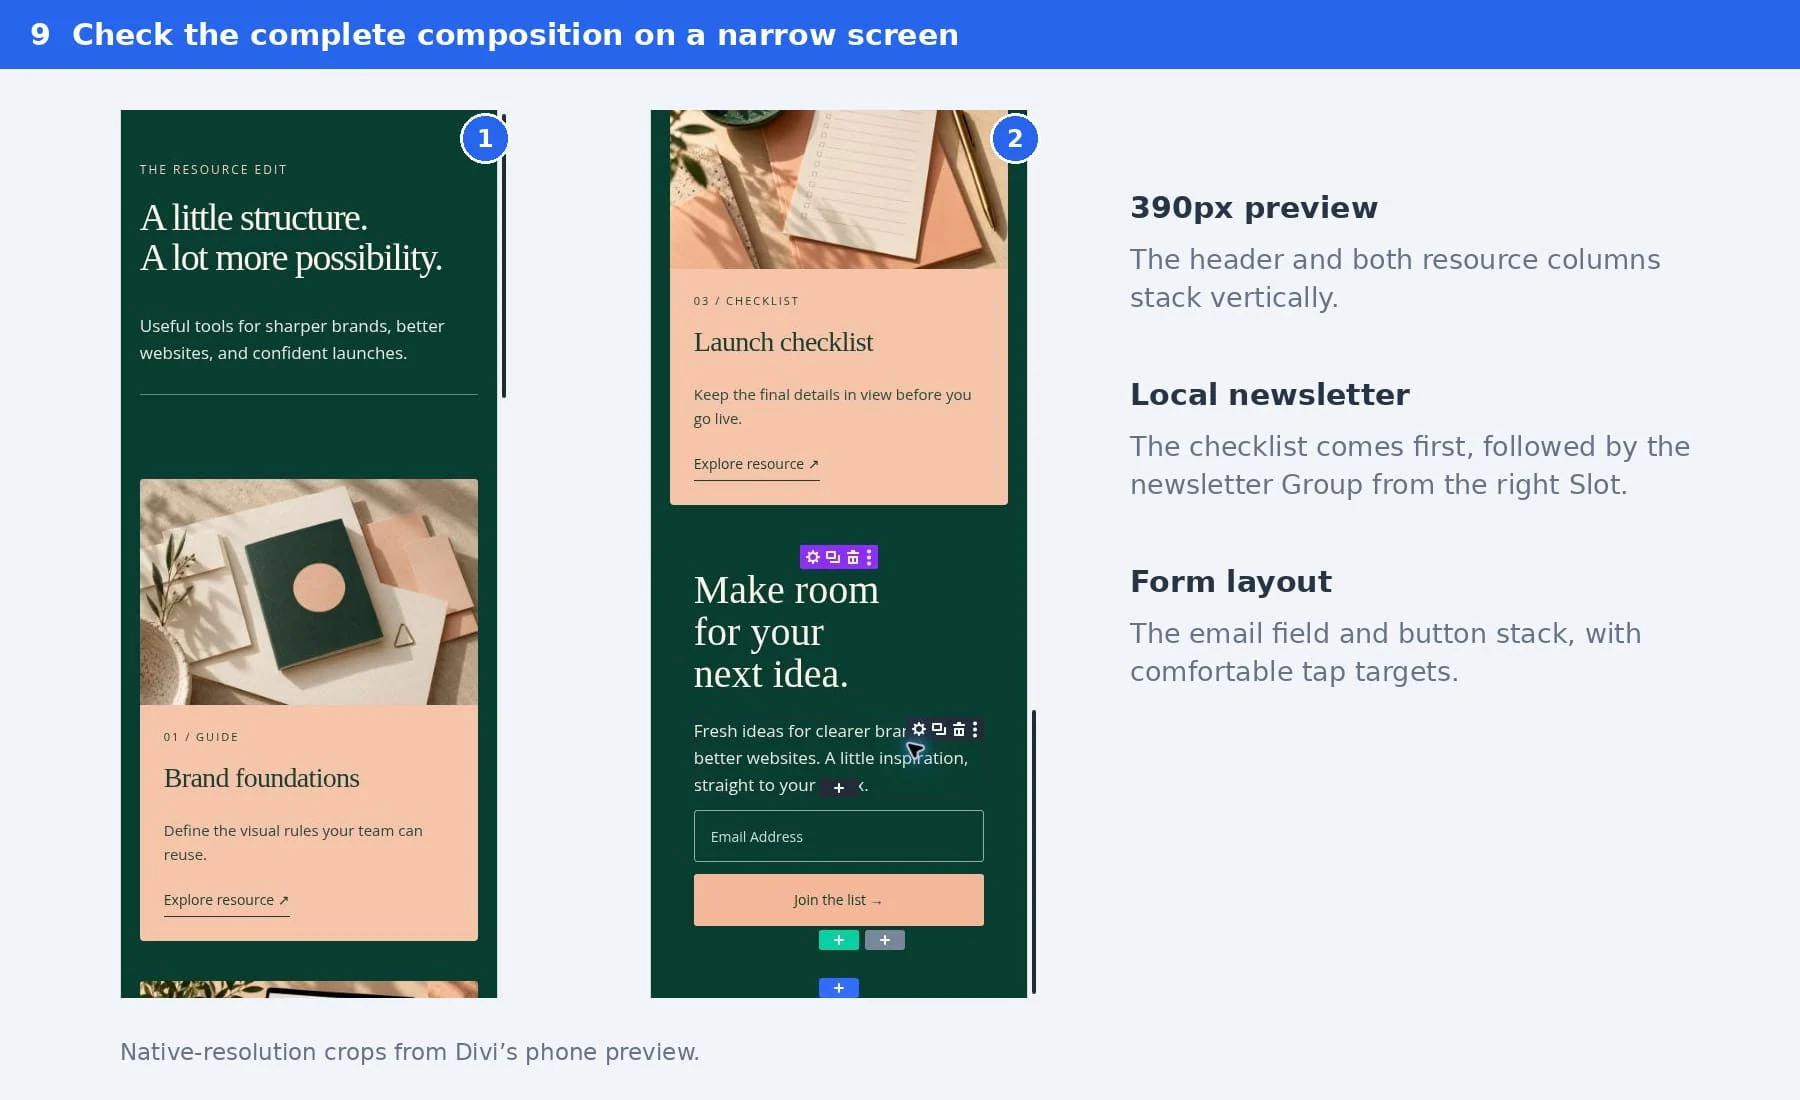Open settings gear in purple group toolbar
Viewport: 1800px width, 1100px height.
click(x=813, y=557)
